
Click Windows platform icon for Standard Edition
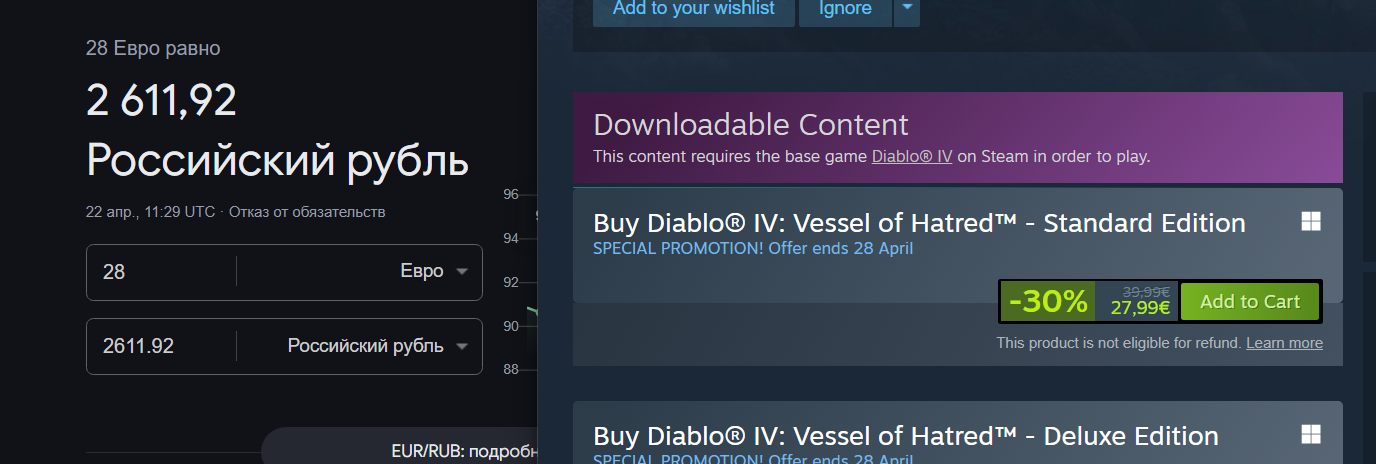pyautogui.click(x=1311, y=222)
